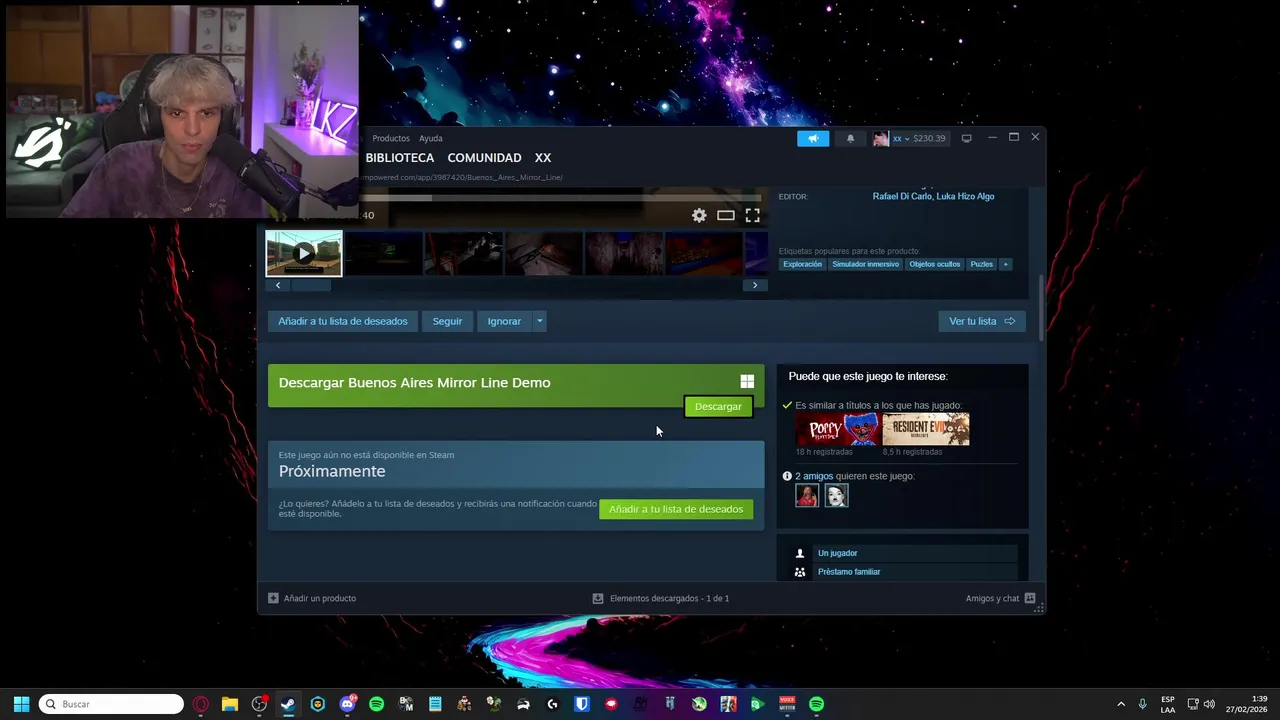The height and width of the screenshot is (720, 1280).
Task: Click the Préstamo familiar icon
Action: (799, 572)
